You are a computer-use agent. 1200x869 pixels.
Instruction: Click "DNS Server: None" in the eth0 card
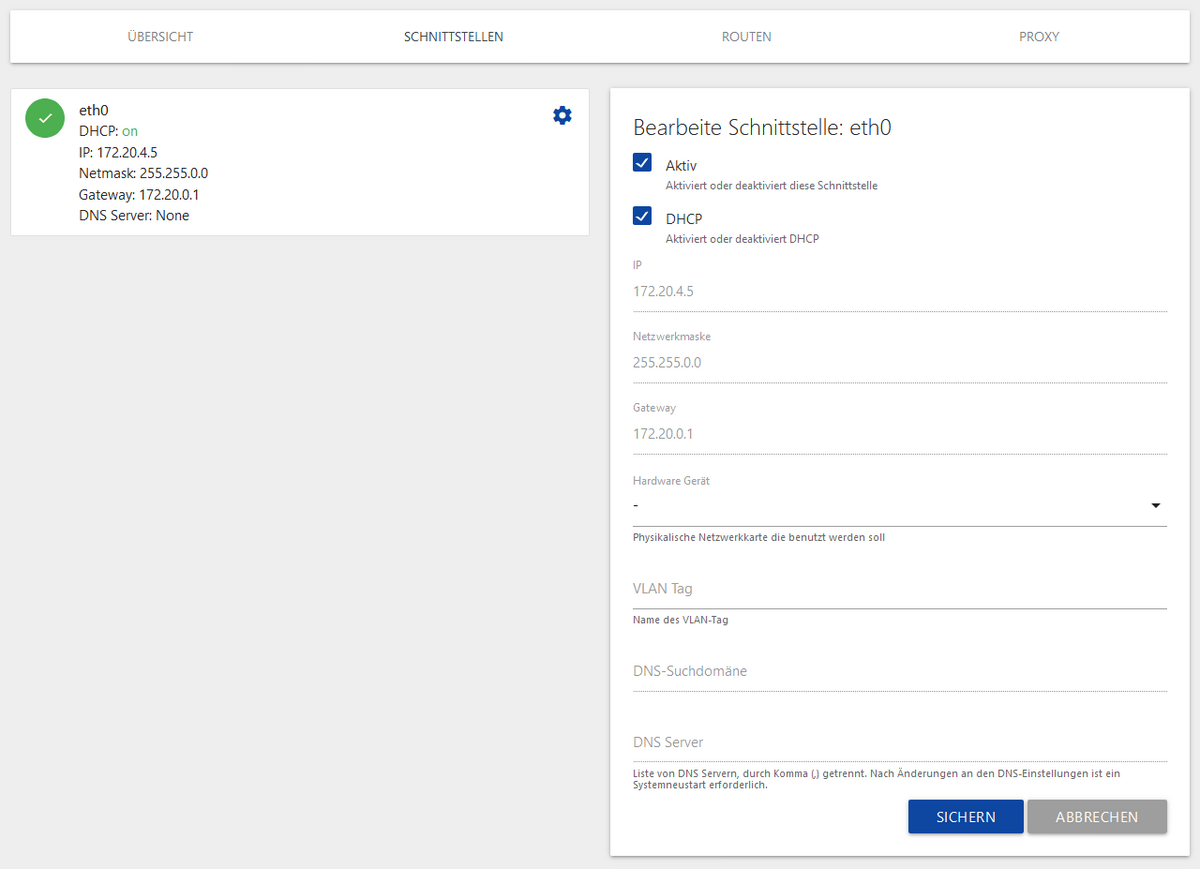pos(134,215)
